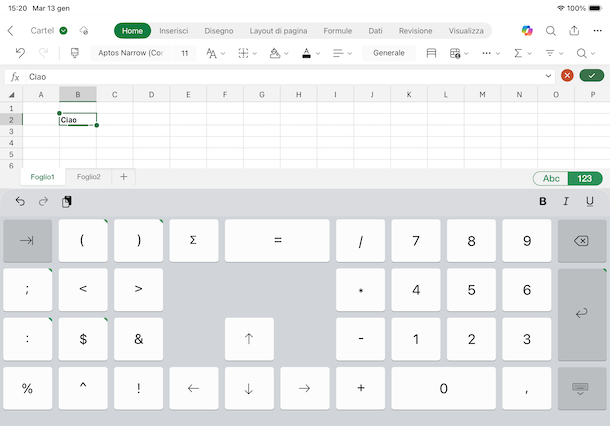Tap the Sigma autosum key on keyboard
Screen dimensions: 610x426
(x=193, y=240)
